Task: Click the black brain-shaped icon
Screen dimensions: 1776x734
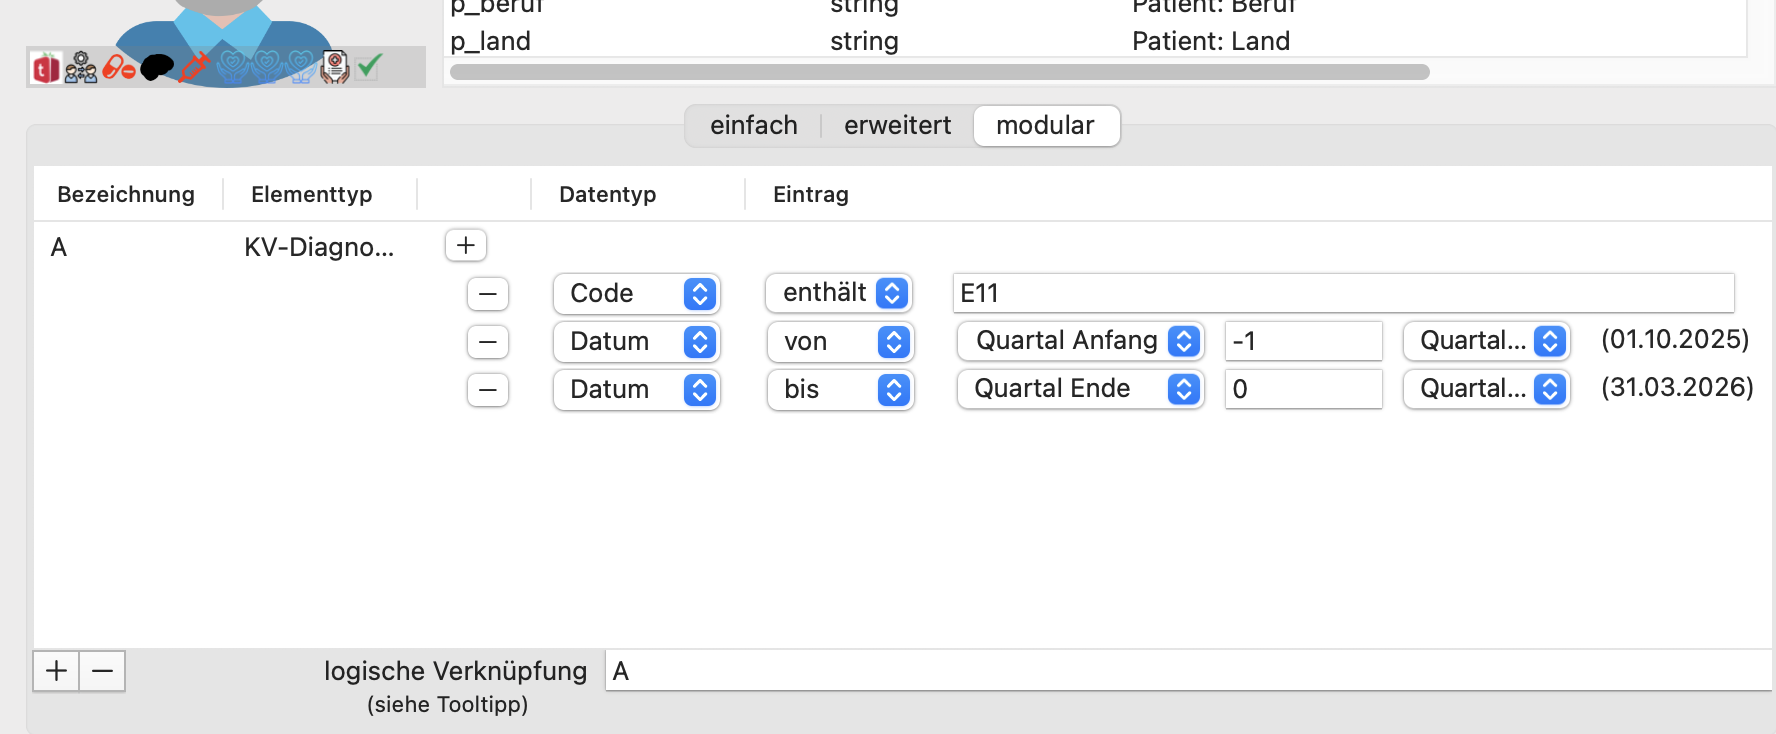Action: click(x=157, y=67)
